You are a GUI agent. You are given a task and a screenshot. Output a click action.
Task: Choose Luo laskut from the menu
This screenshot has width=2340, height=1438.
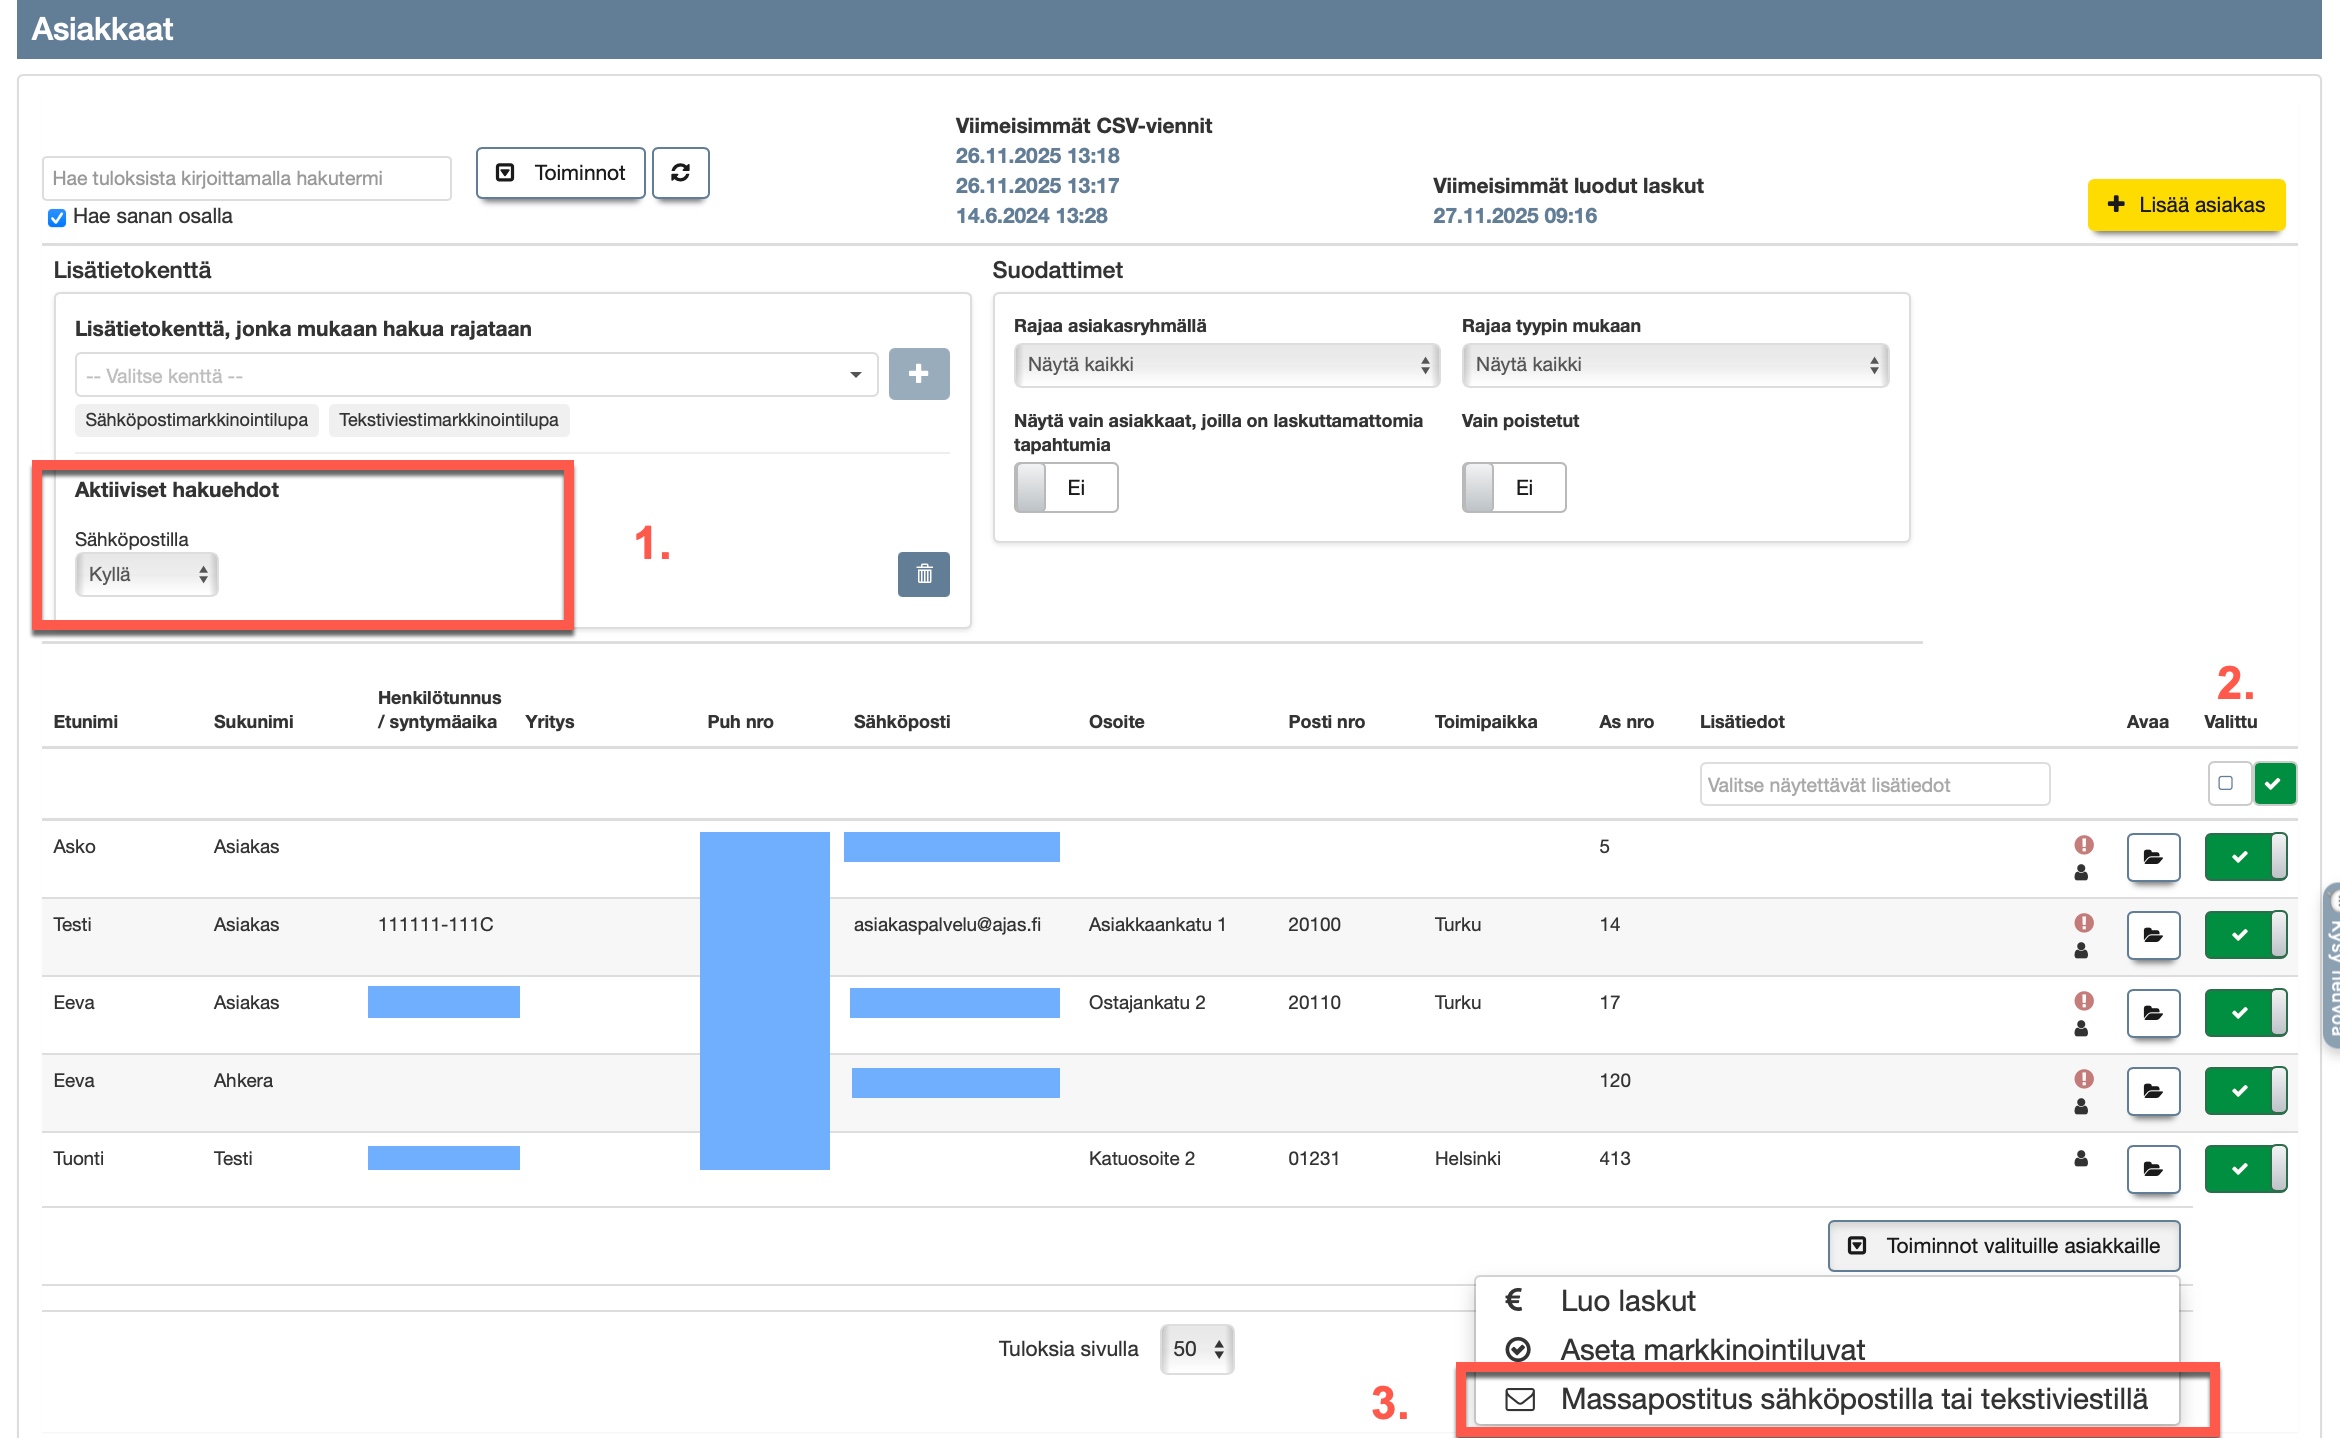coord(1627,1301)
